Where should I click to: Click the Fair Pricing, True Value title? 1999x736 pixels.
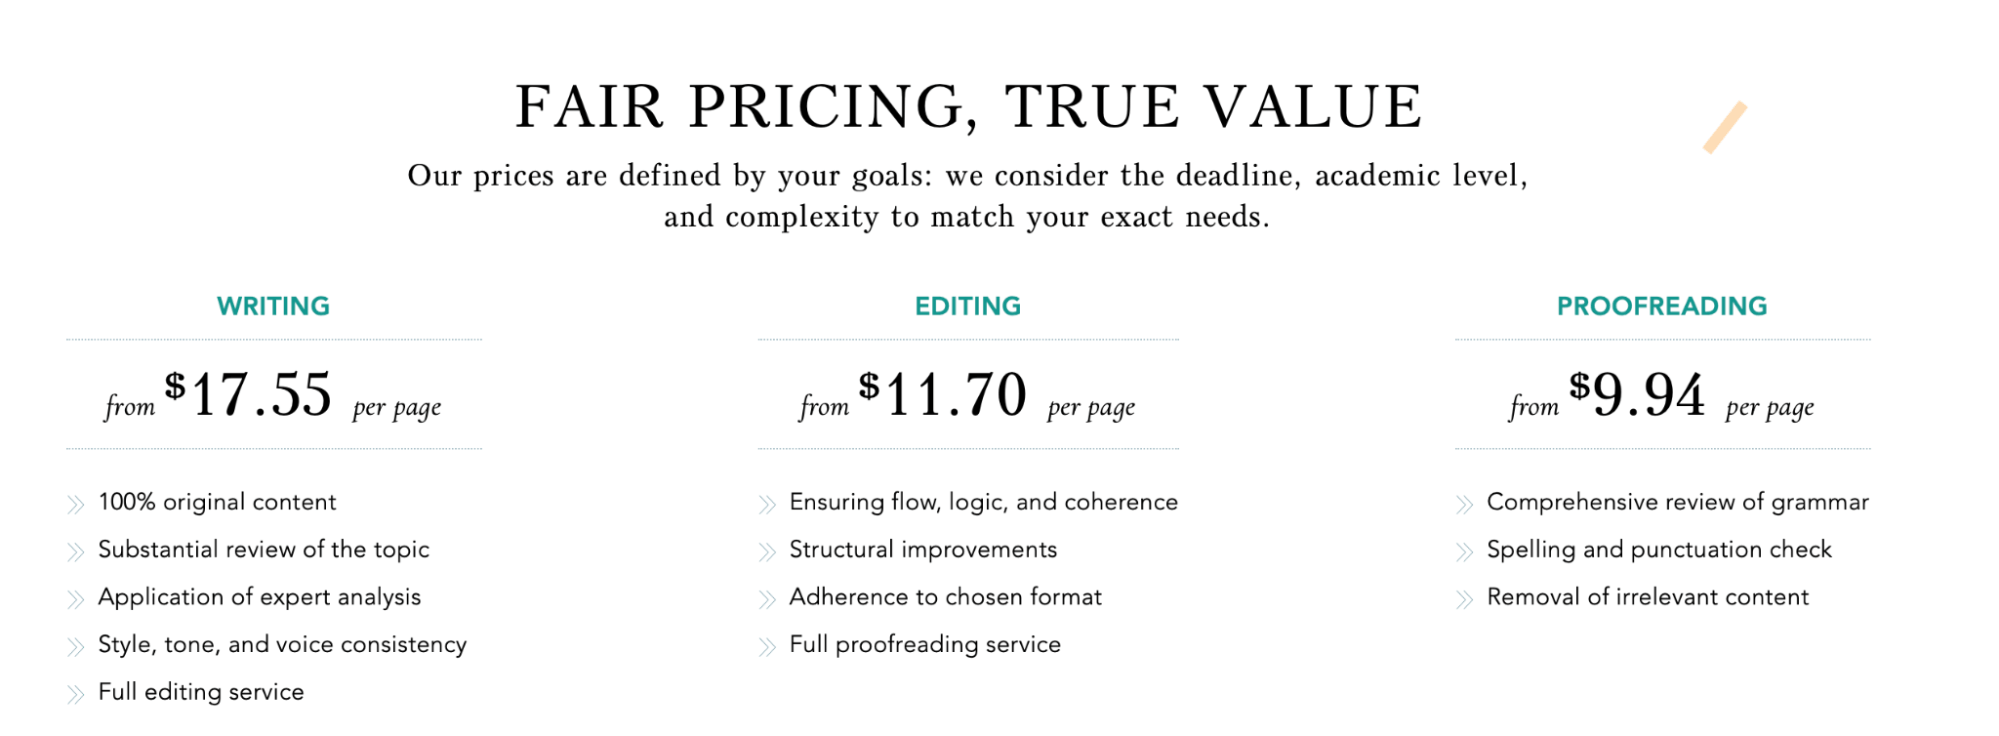pos(968,106)
